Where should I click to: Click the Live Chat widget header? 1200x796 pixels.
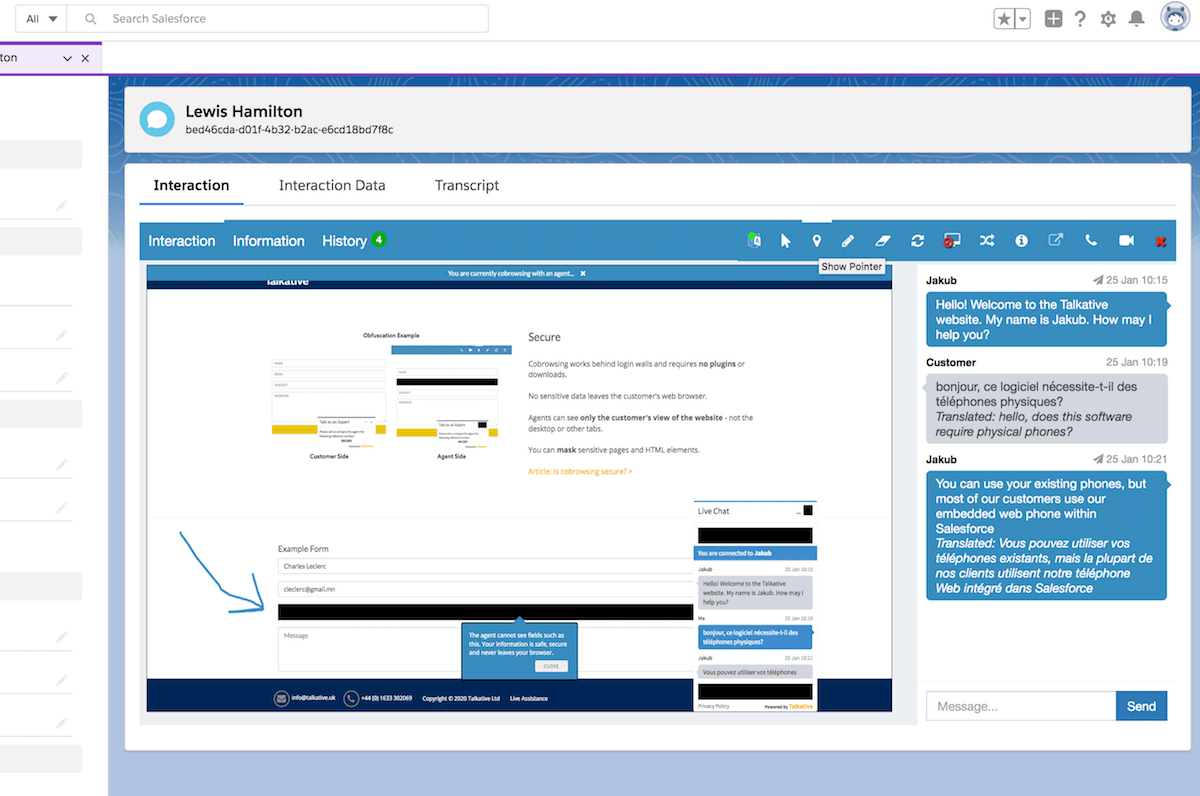click(755, 511)
